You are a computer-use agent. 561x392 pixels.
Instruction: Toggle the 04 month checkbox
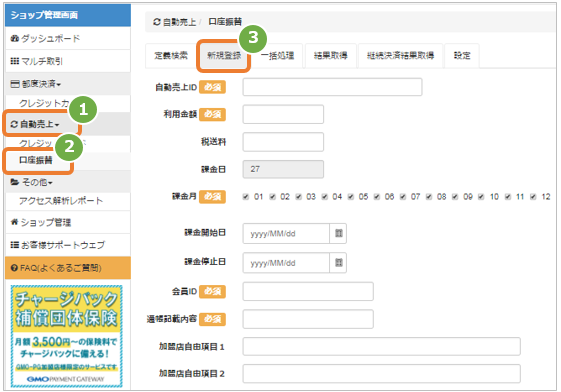point(325,197)
